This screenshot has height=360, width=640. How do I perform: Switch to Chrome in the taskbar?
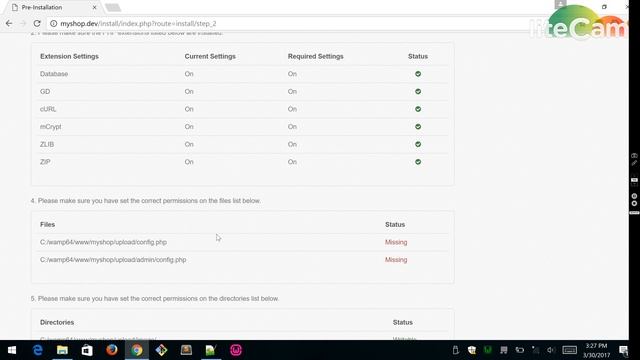[x=137, y=350]
